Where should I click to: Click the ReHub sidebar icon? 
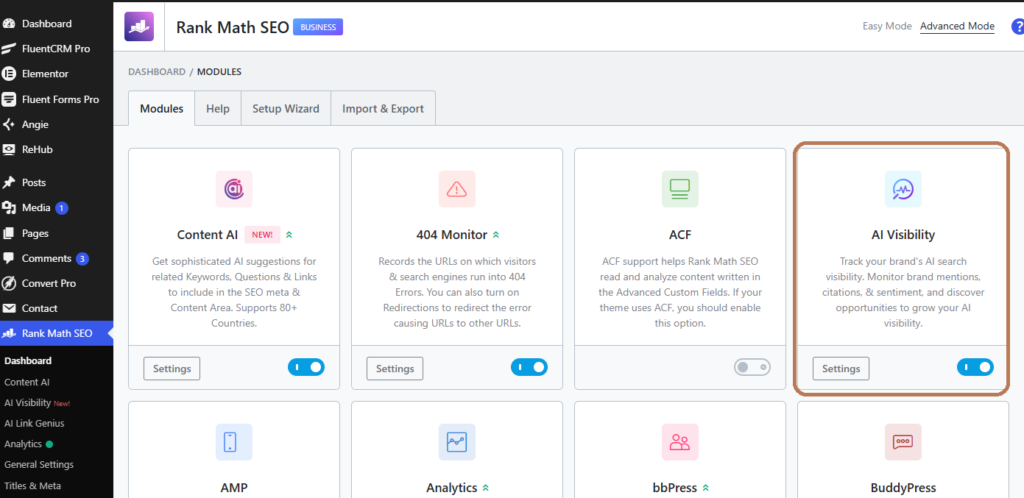coord(9,149)
